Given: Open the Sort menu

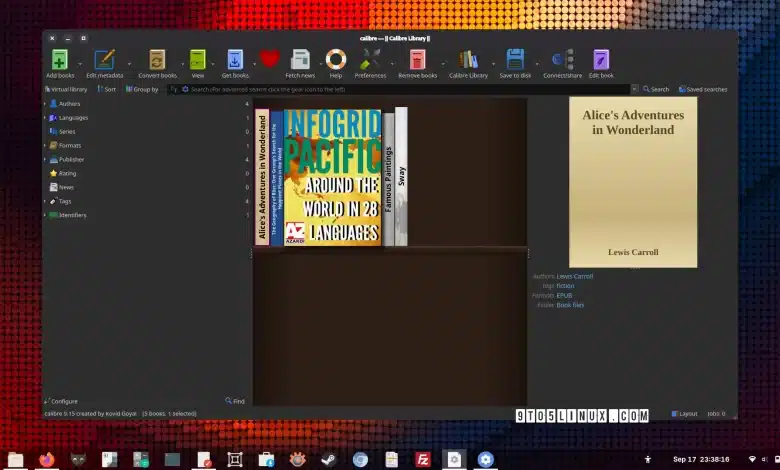Looking at the screenshot, I should point(106,90).
